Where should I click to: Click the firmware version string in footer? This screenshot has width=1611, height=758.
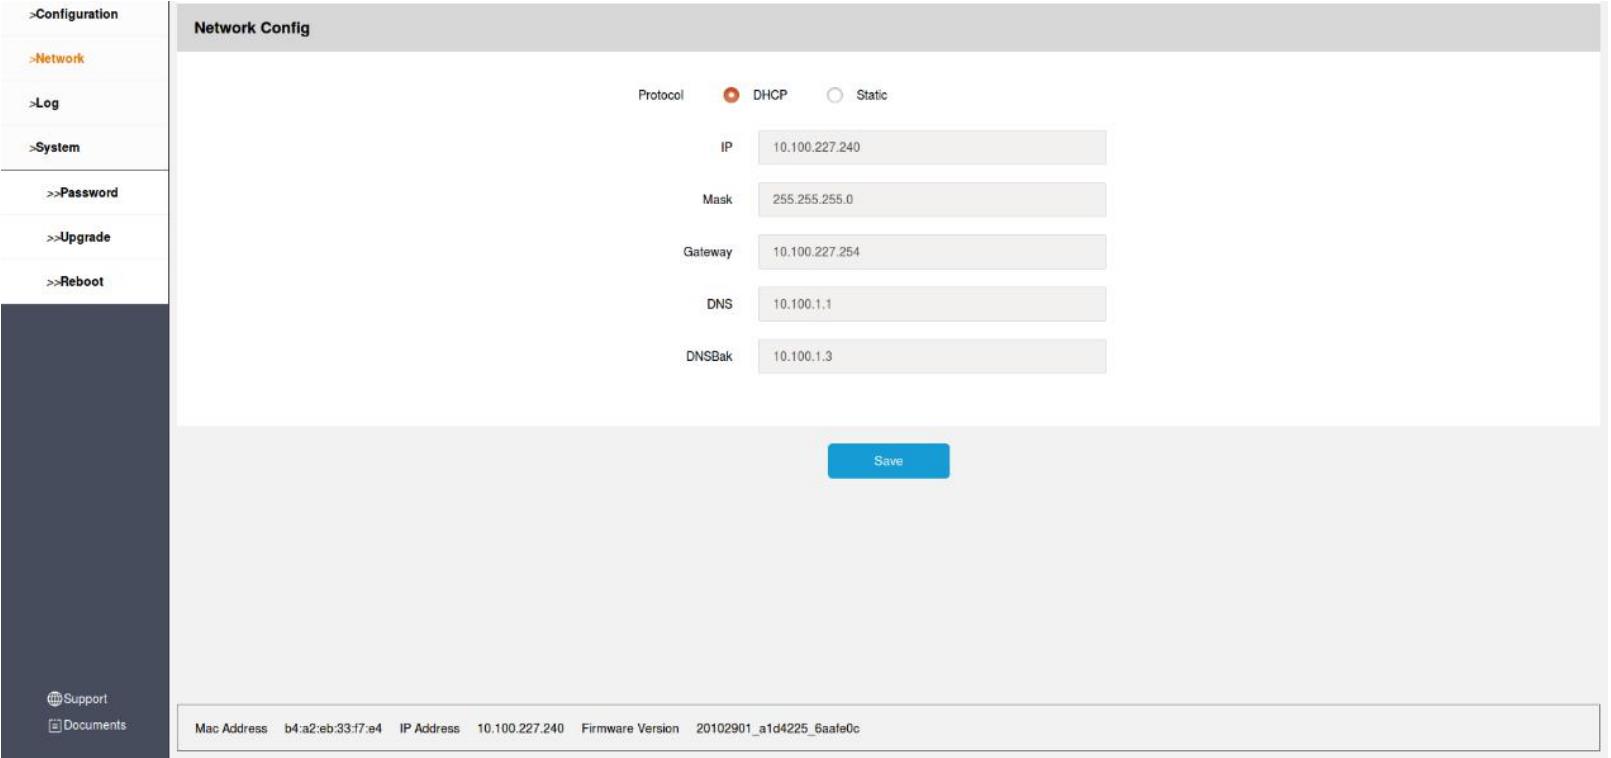[x=777, y=729]
